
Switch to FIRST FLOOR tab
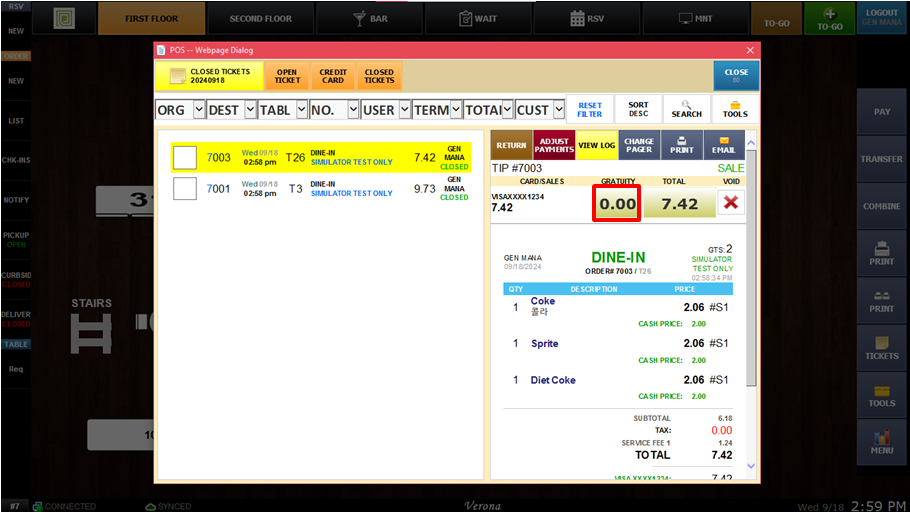pyautogui.click(x=151, y=19)
